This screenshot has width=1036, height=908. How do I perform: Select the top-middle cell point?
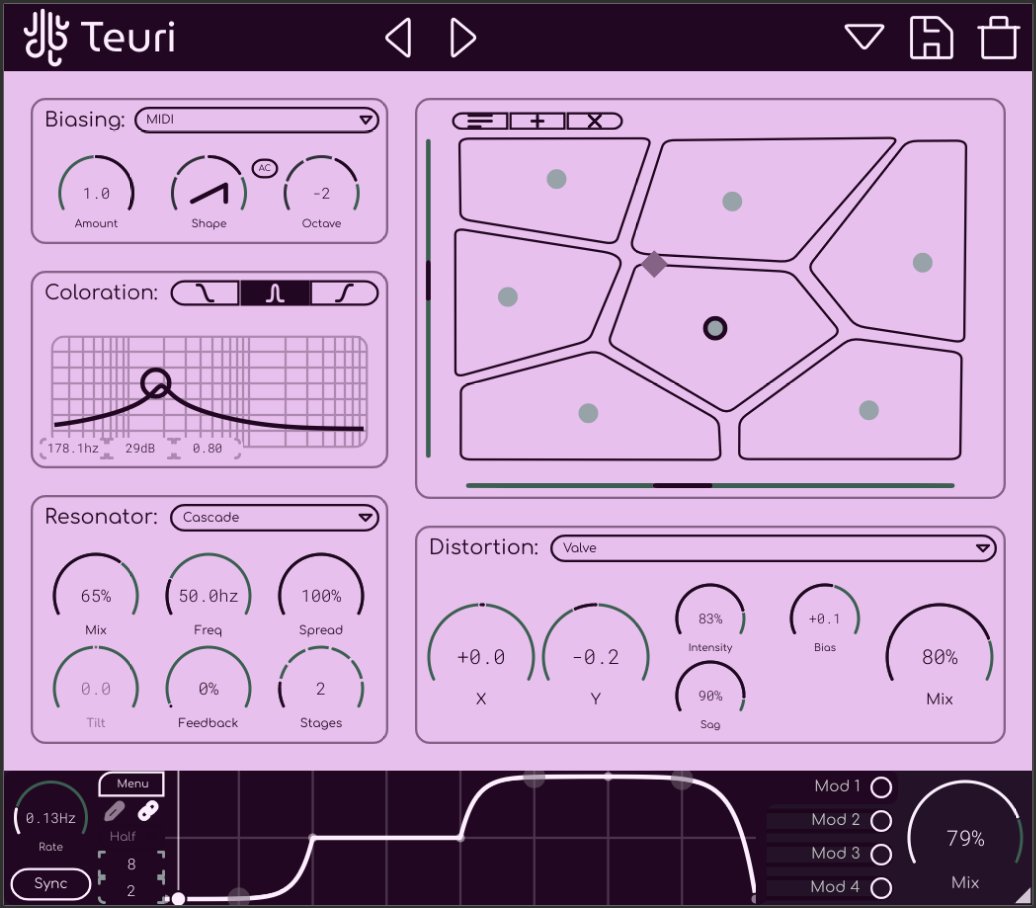[732, 202]
